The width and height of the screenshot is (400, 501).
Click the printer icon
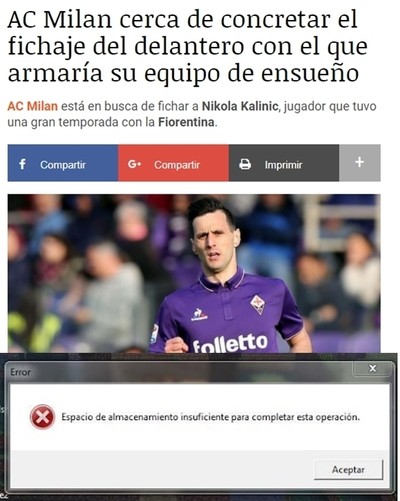click(x=245, y=164)
